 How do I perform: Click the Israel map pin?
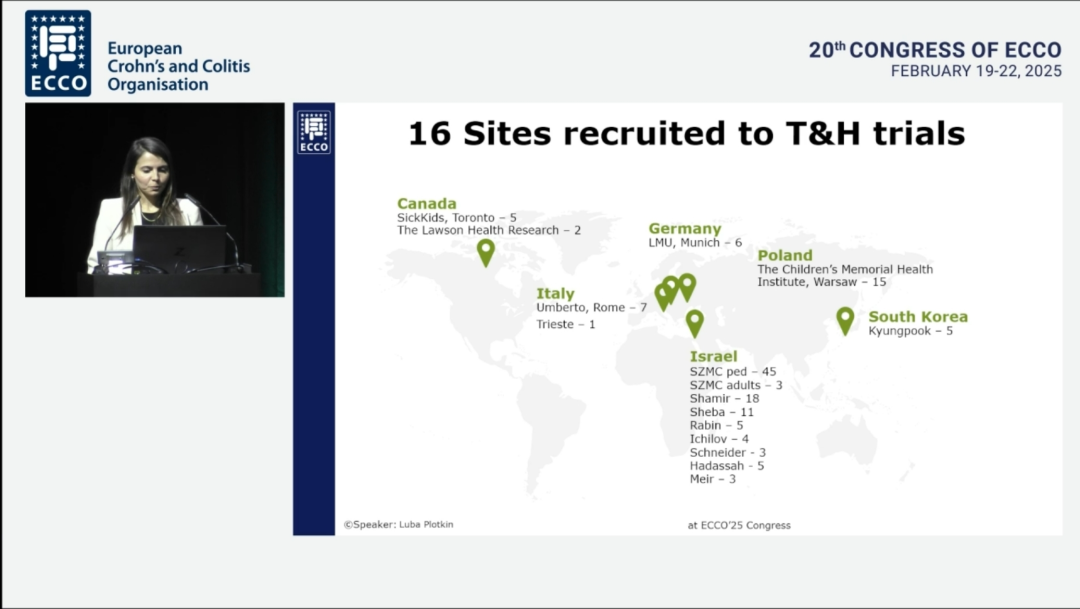click(694, 322)
